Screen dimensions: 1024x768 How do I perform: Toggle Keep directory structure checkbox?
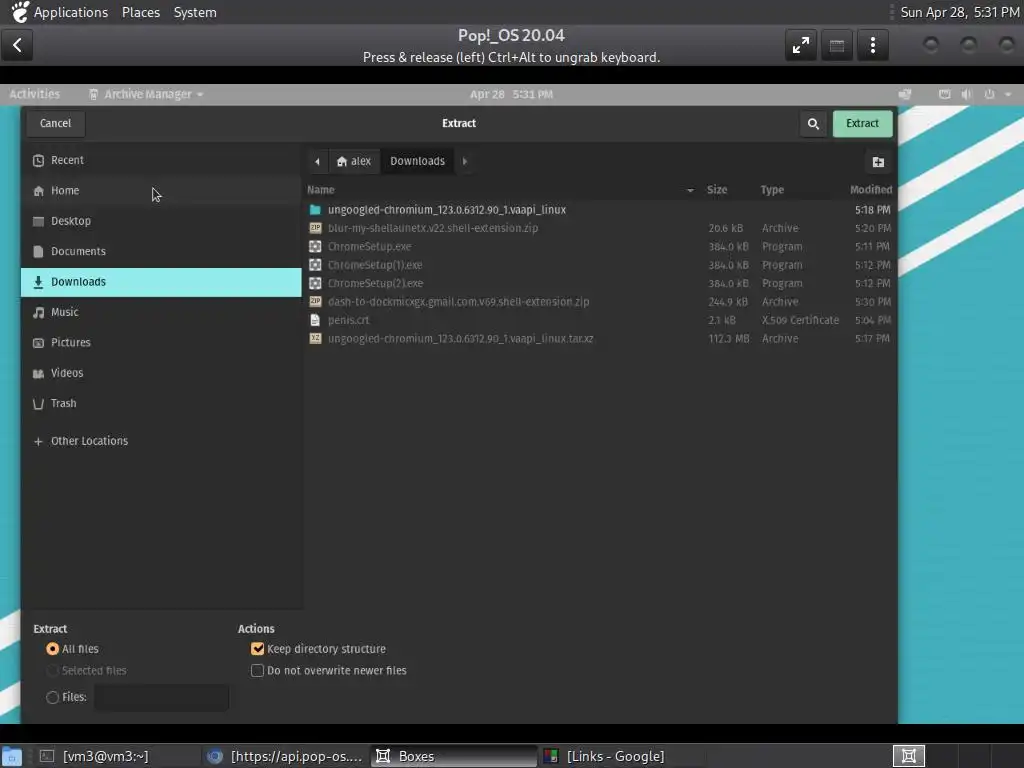pos(257,649)
